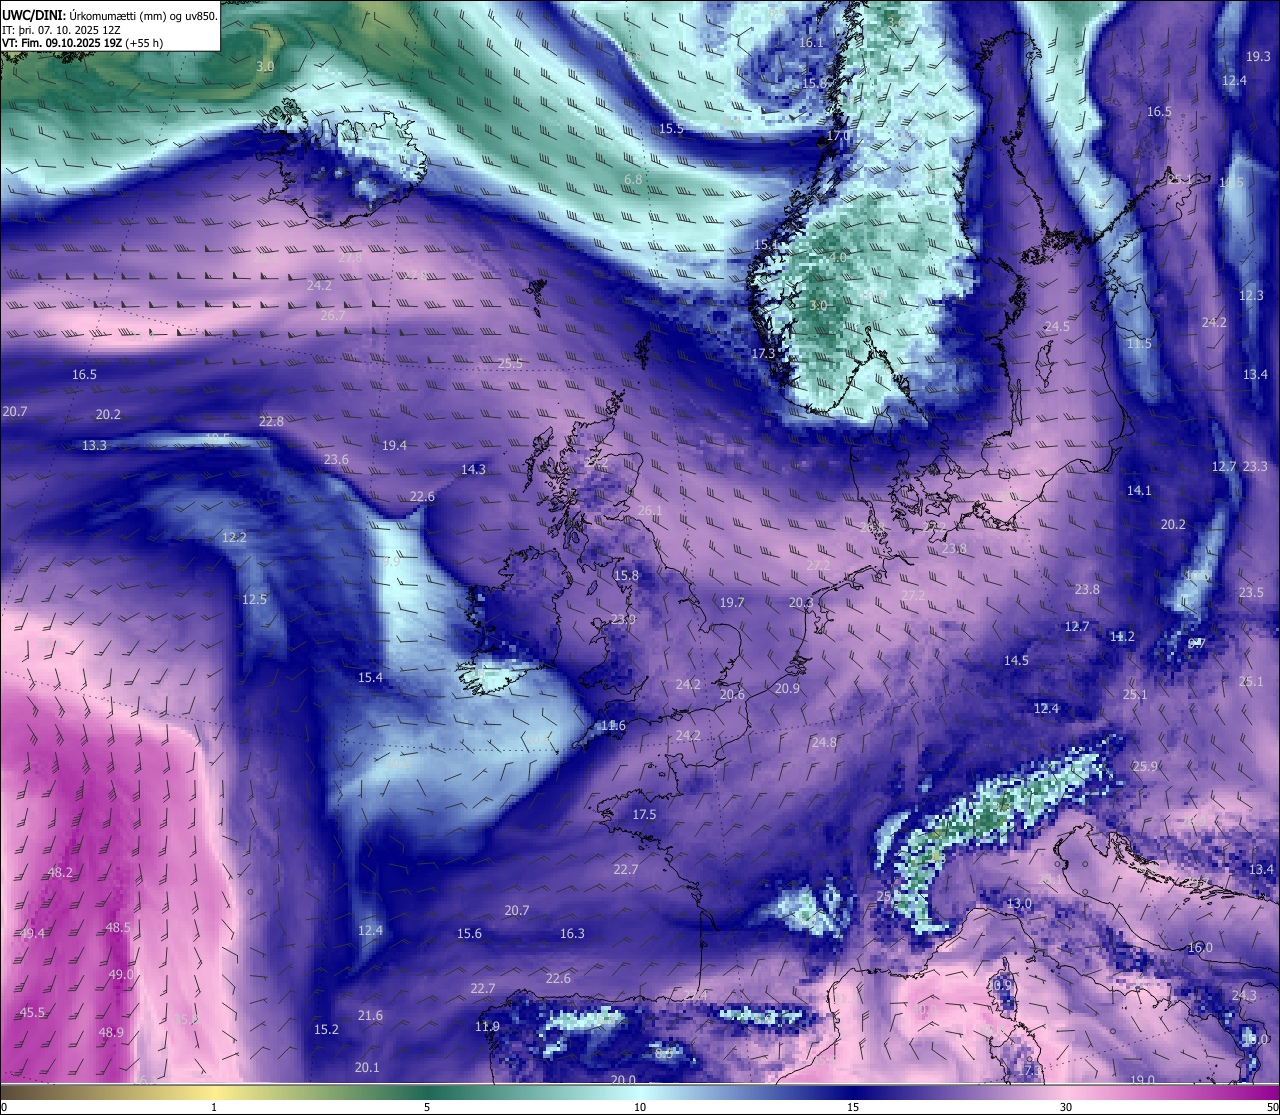Click the 20.9 value on the map
1280x1115 pixels.
click(x=787, y=688)
